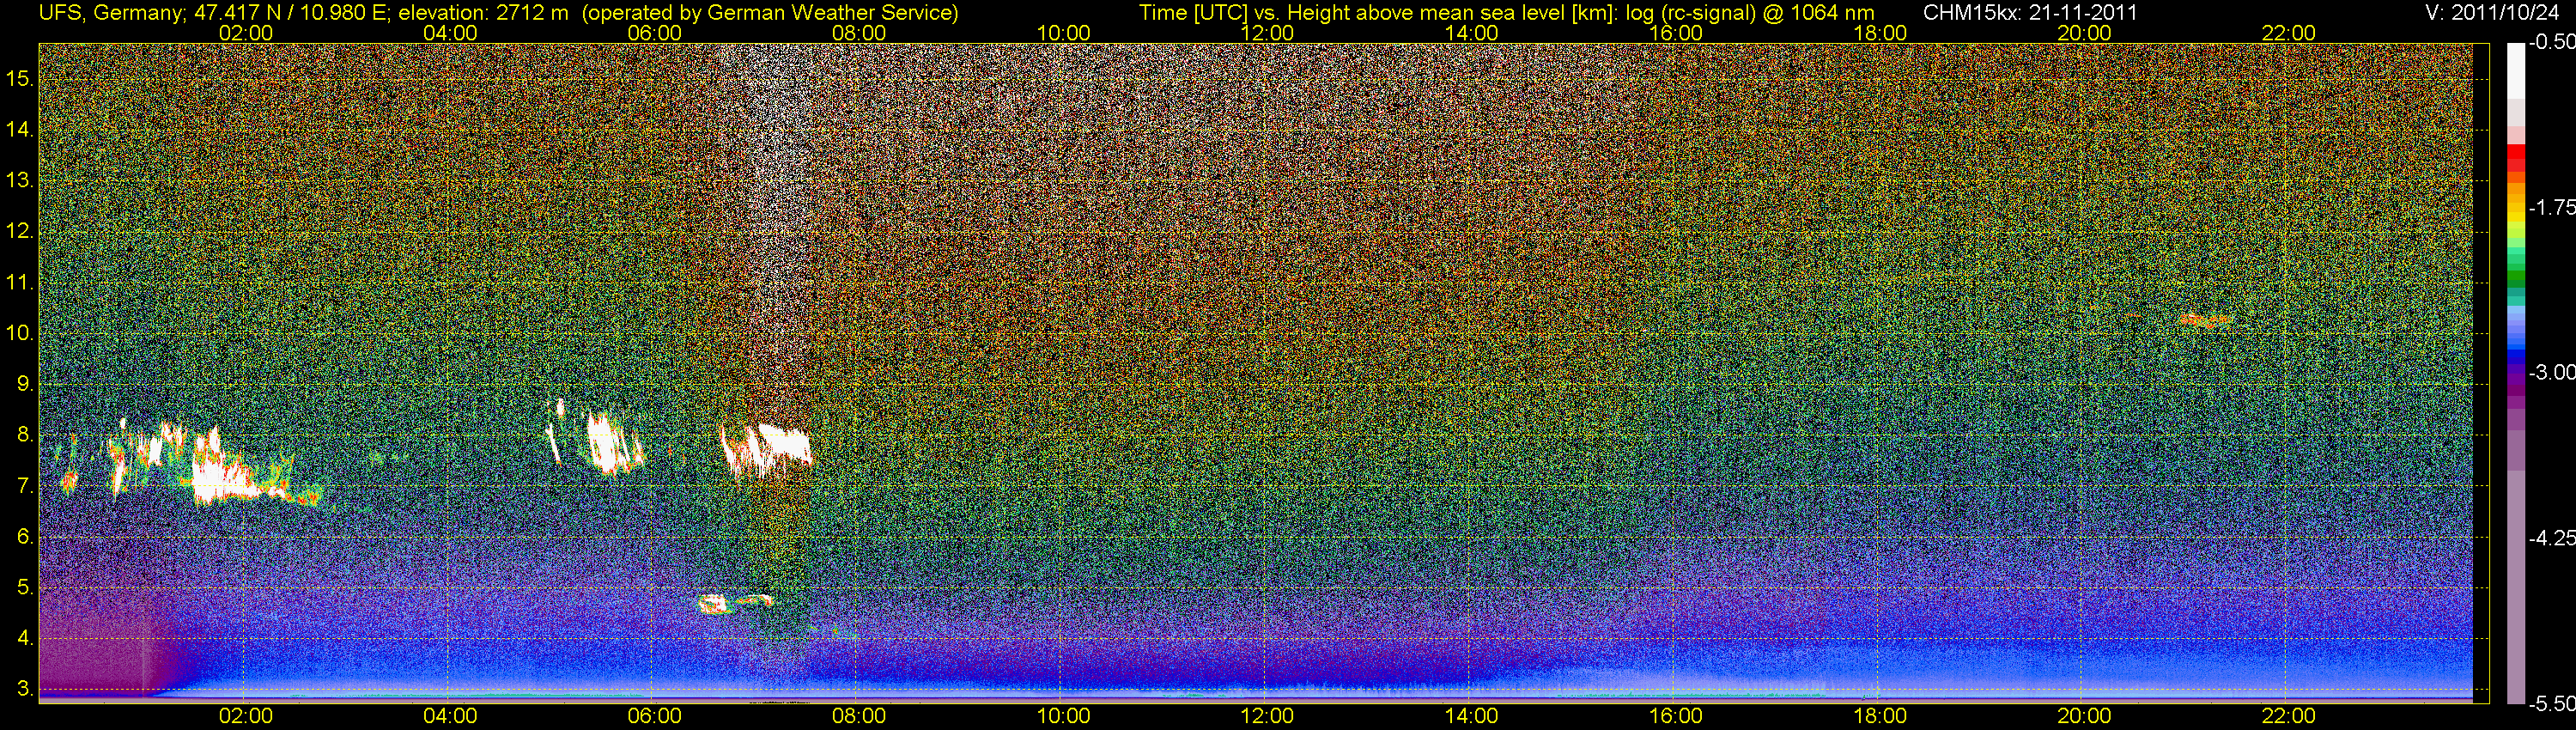This screenshot has height=730, width=2576.
Task: Select 08:00 on the bottom time axis
Action: 859,716
